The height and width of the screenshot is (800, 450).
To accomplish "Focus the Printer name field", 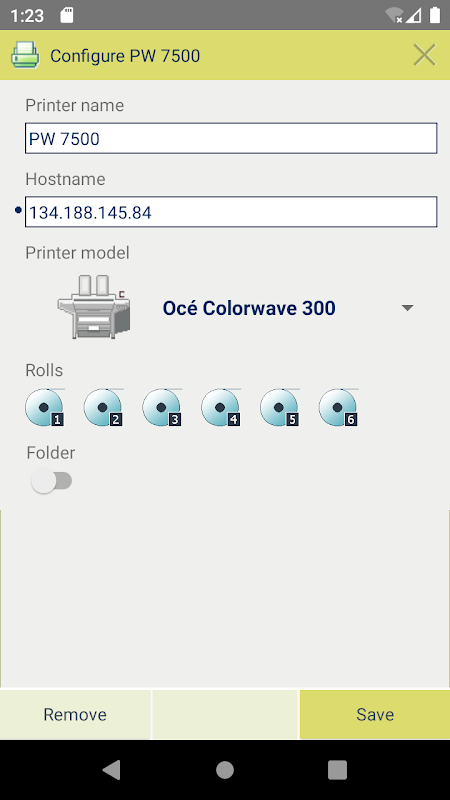I will click(x=231, y=138).
